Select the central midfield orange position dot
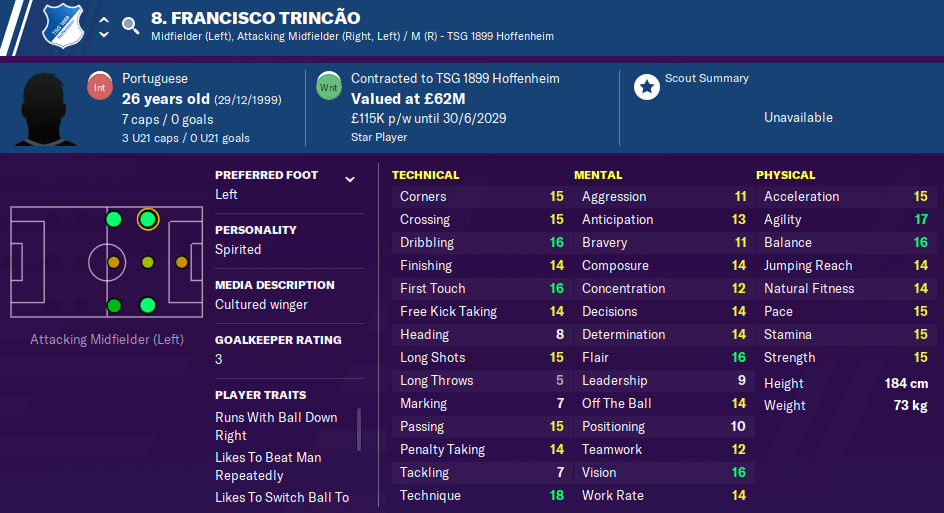The width and height of the screenshot is (944, 513). 113,263
